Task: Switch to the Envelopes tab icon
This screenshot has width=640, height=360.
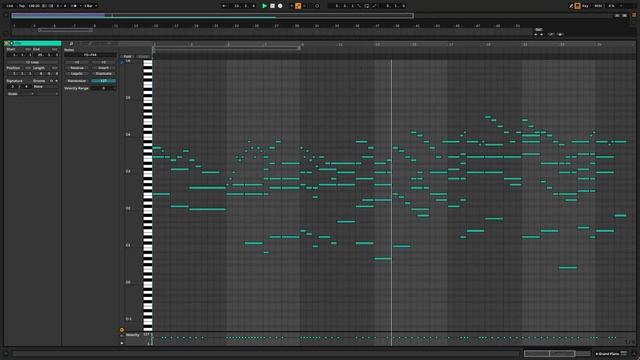Action: pos(90,43)
